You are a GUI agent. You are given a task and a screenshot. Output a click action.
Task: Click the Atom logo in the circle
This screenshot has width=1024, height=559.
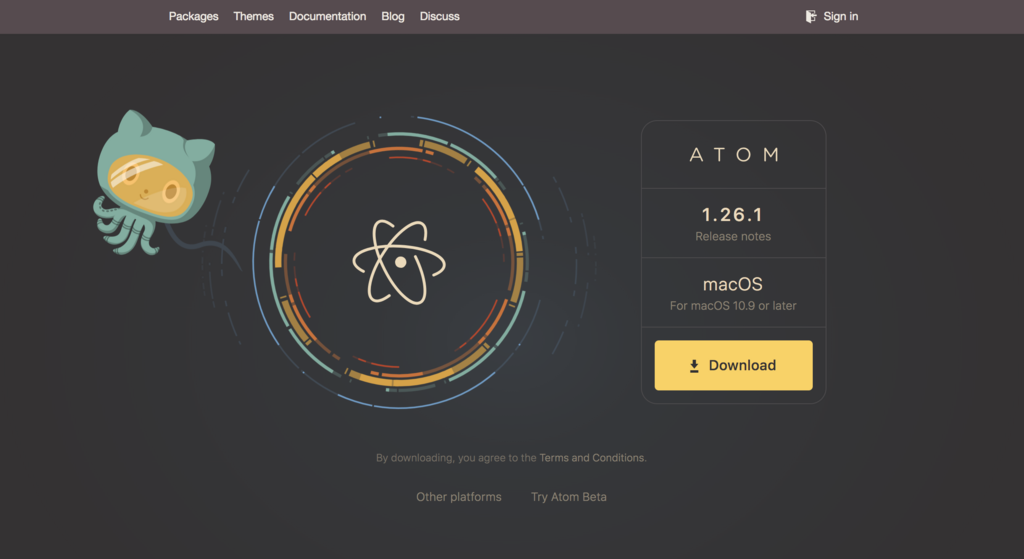click(399, 262)
